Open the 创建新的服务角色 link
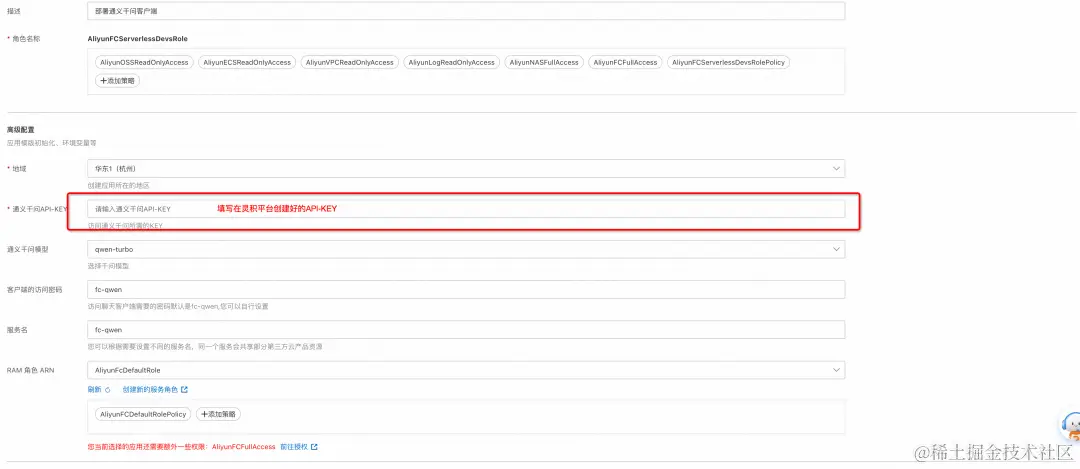This screenshot has height=469, width=1080. (x=150, y=390)
